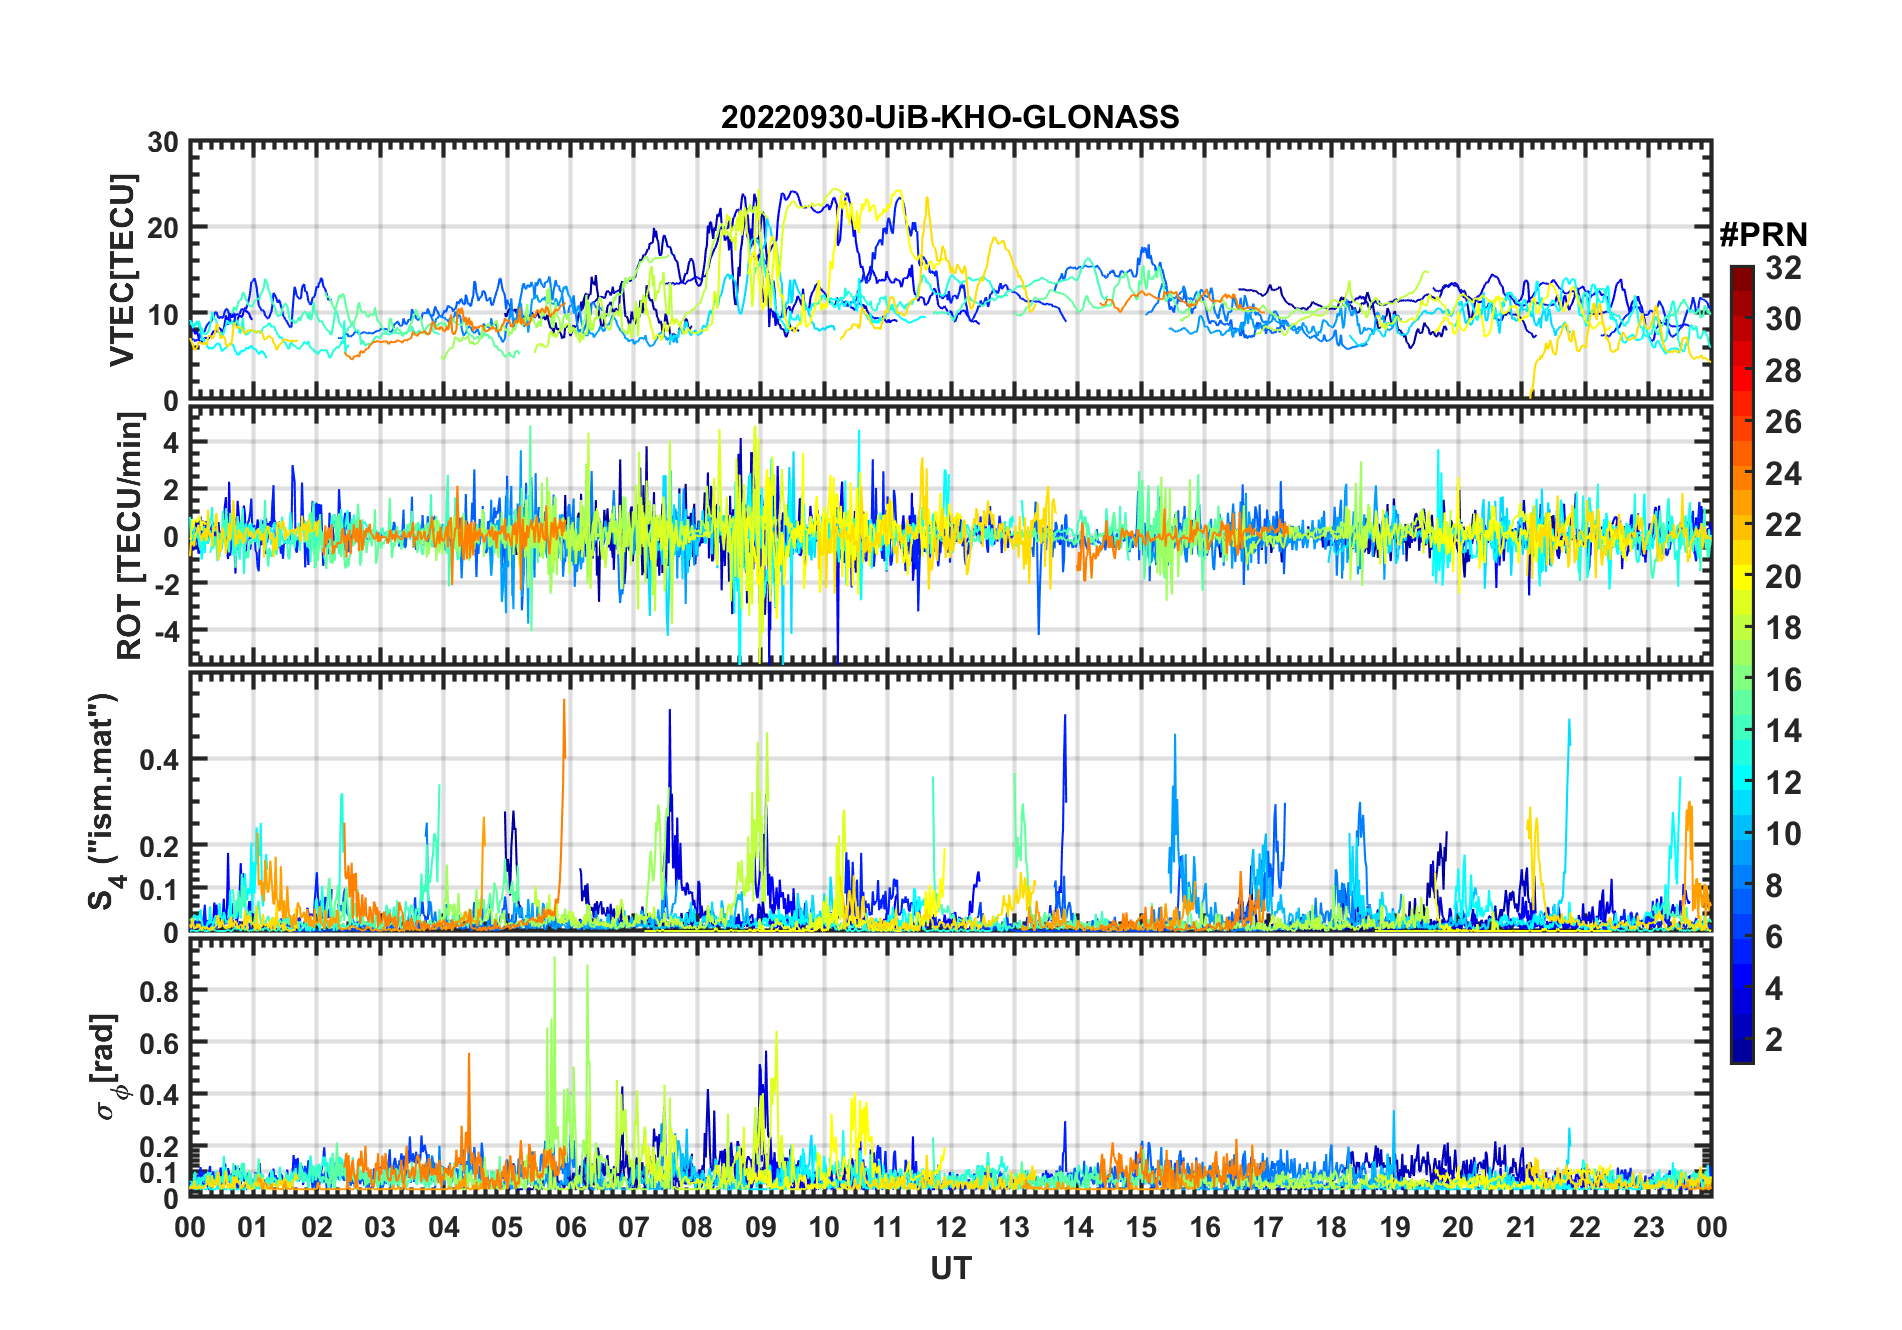Click the plot title 20220930-UiB-KHO-GLONASS
Viewport: 1902px width, 1330px height.
point(950,117)
